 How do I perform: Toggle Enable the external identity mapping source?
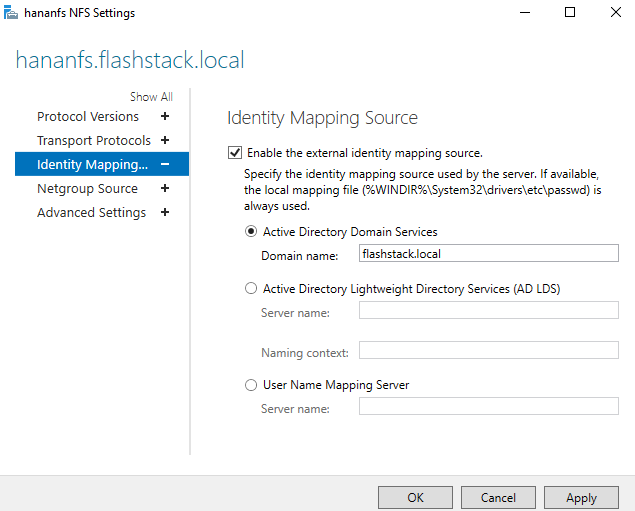235,153
